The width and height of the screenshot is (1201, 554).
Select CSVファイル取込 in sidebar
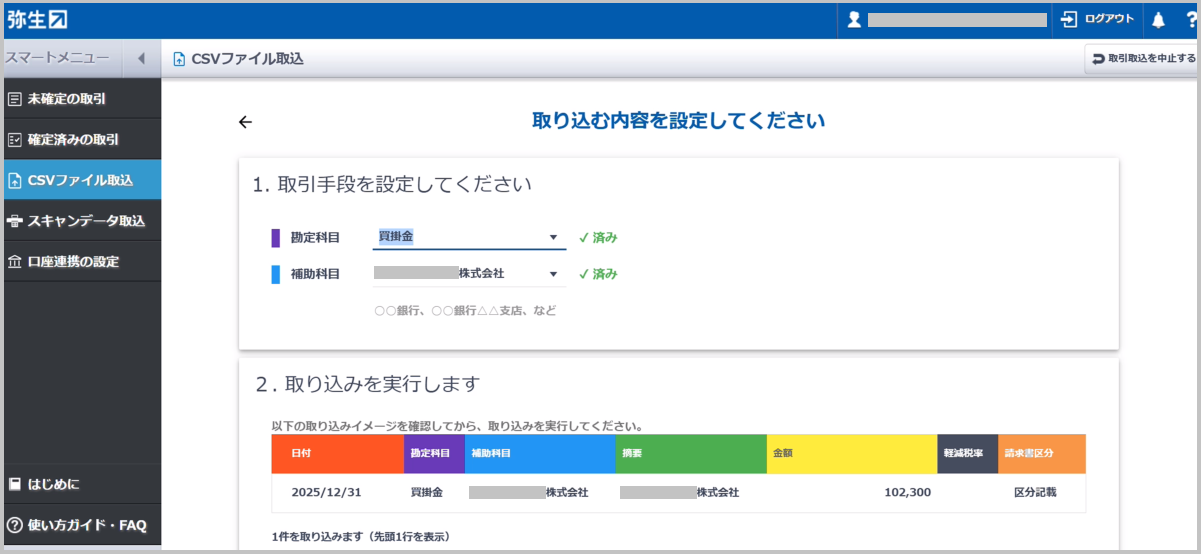[x=82, y=180]
